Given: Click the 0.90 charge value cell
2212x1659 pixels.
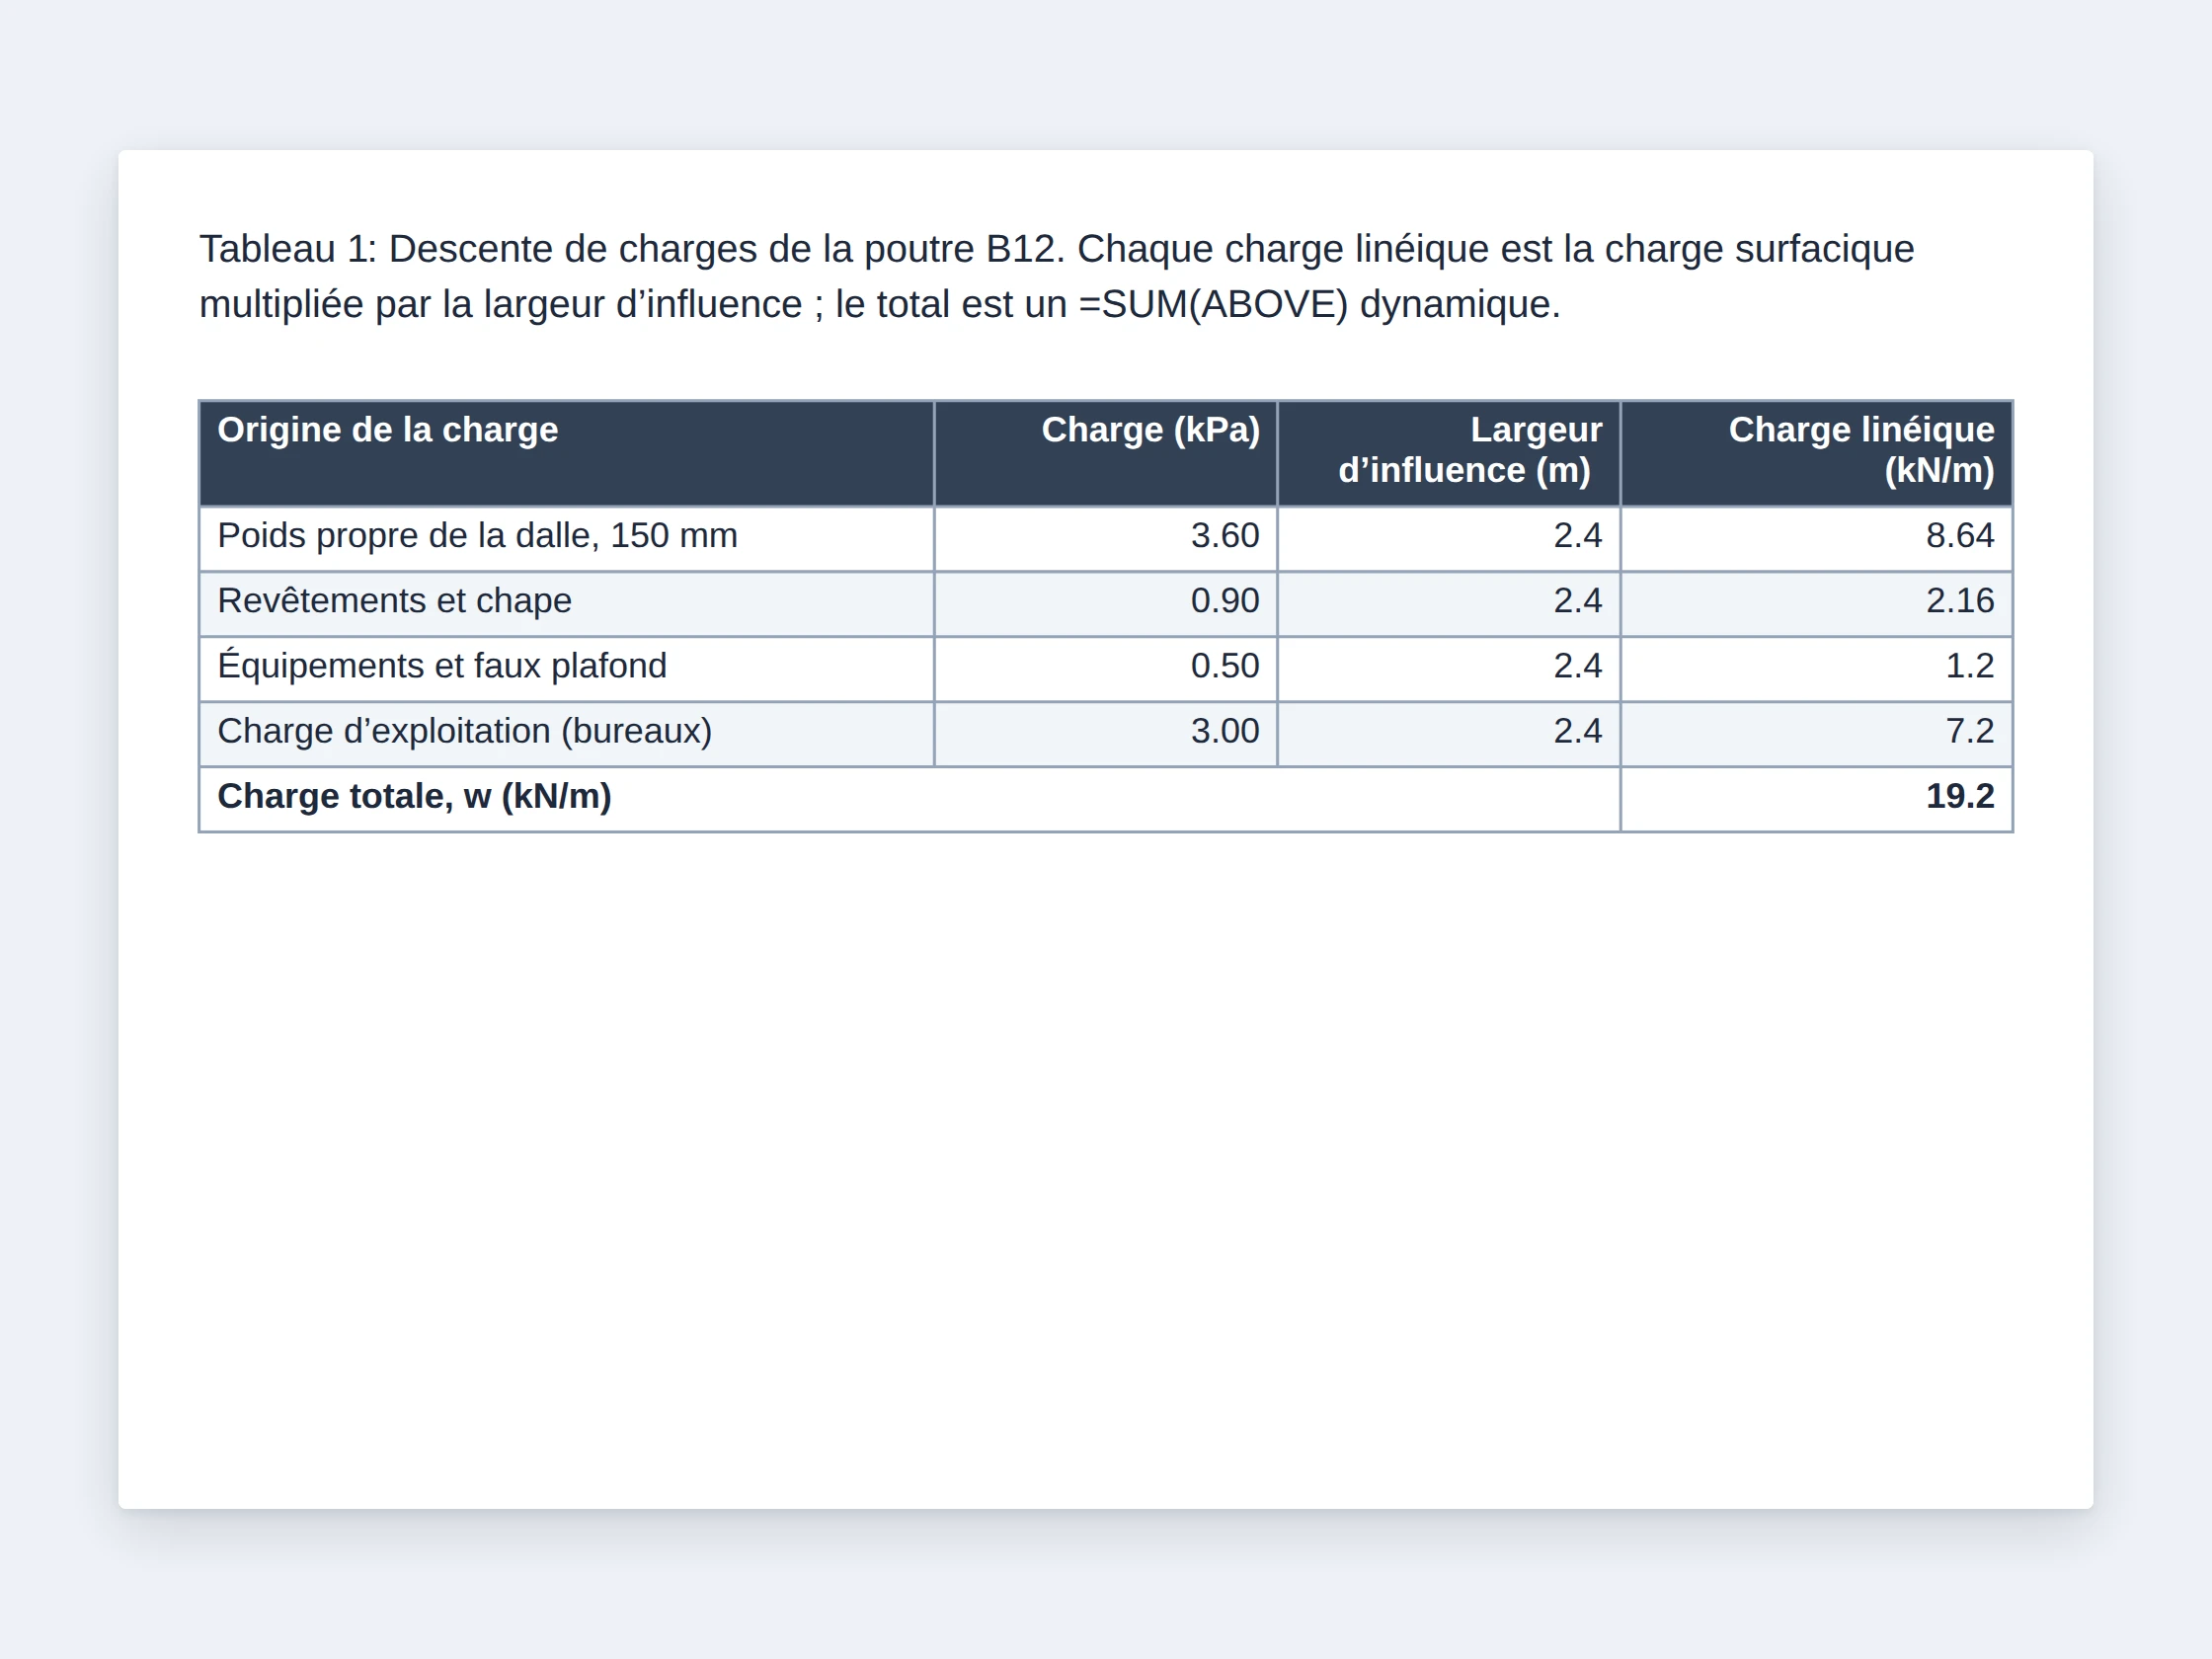Looking at the screenshot, I should click(x=1106, y=603).
